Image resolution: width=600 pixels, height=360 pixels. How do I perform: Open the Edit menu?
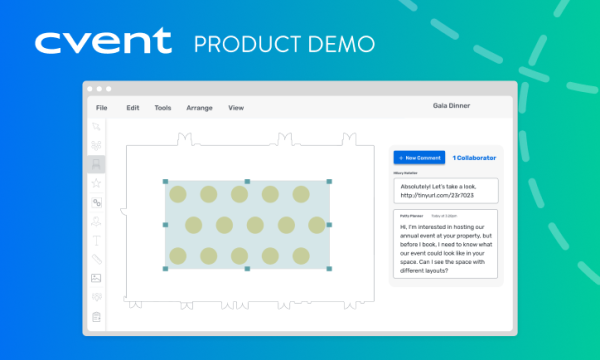[133, 108]
